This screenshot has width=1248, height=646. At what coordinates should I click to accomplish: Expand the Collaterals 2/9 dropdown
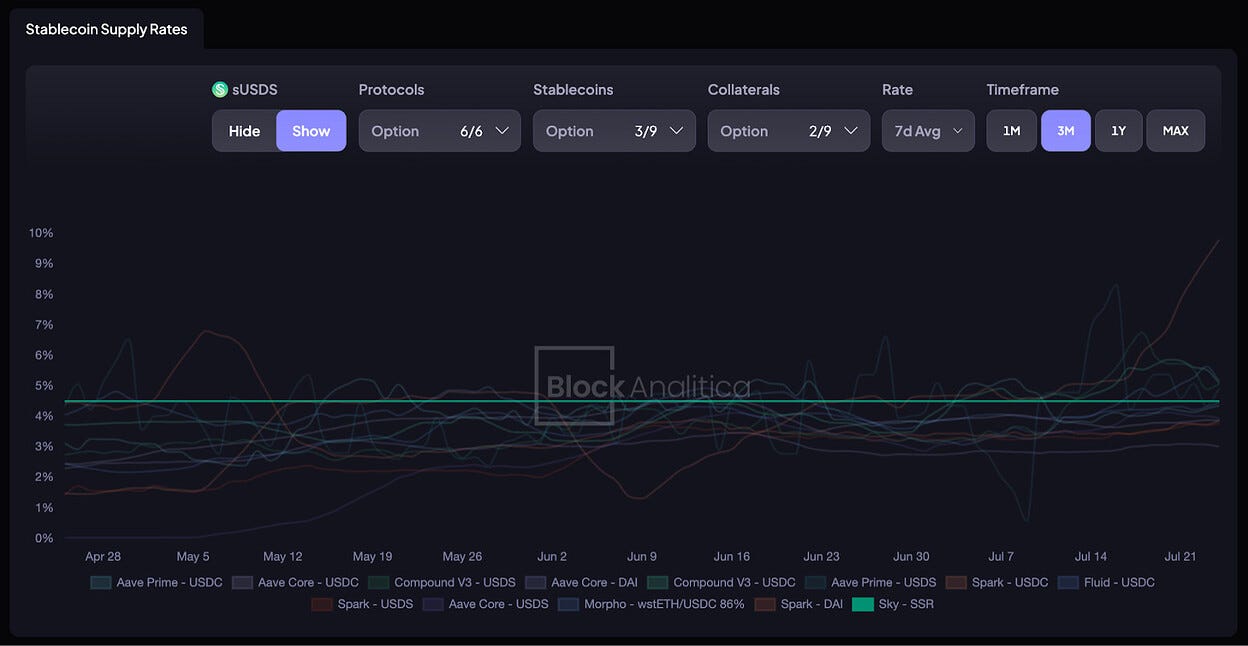click(x=789, y=131)
